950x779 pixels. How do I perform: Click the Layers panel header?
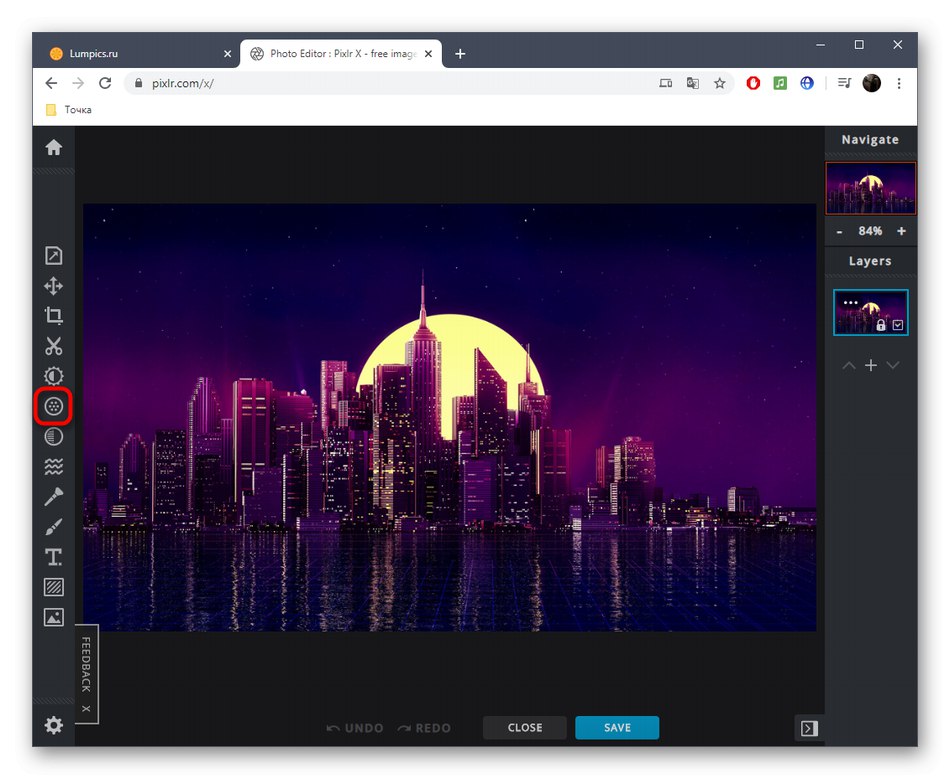(x=870, y=261)
